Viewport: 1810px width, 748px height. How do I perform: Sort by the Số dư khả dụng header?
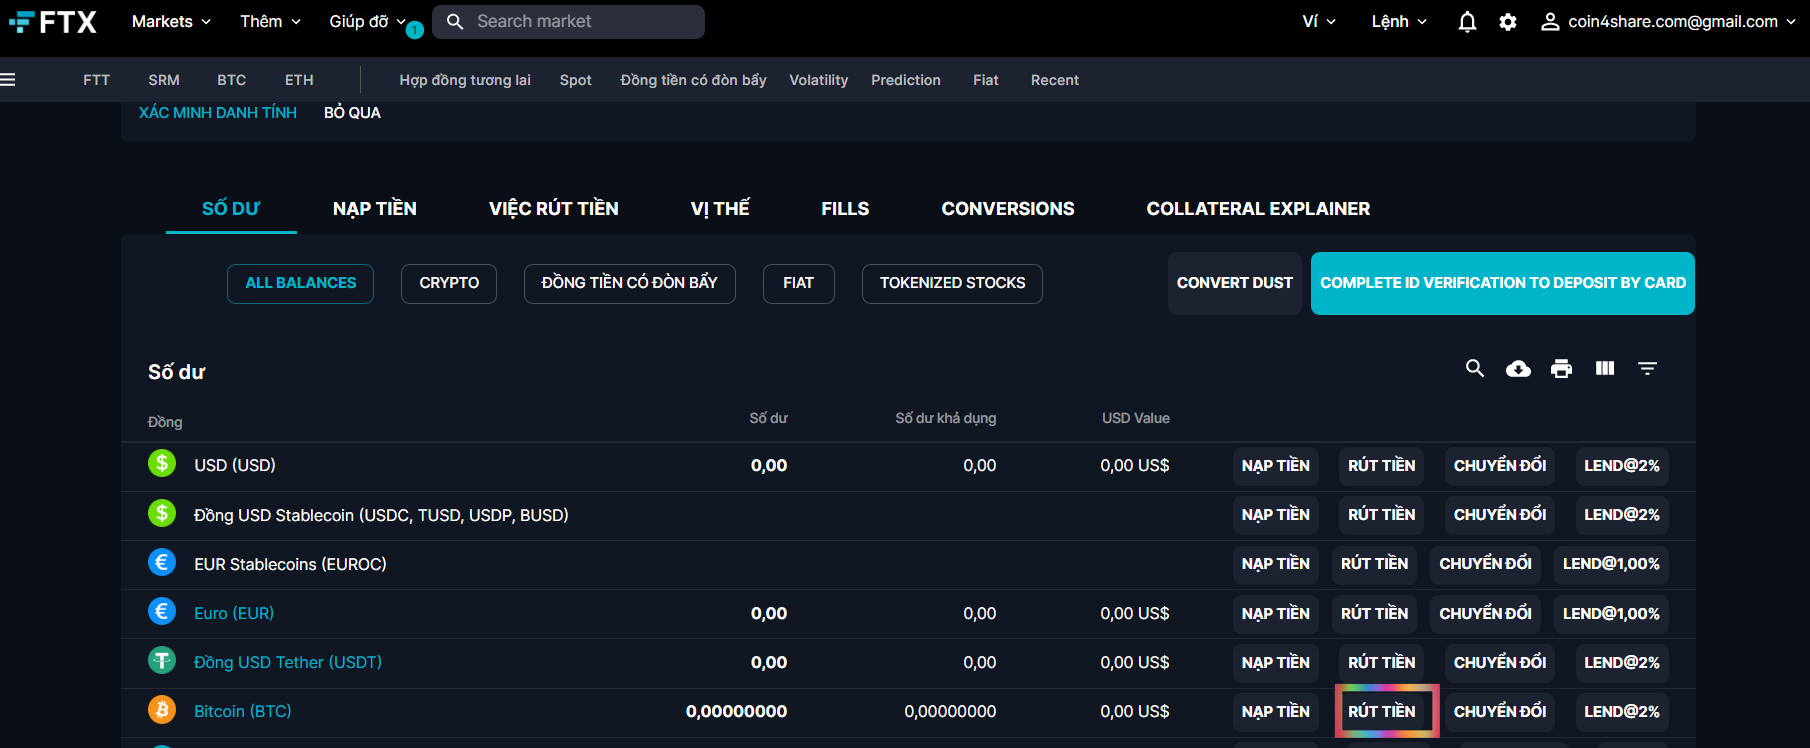946,418
